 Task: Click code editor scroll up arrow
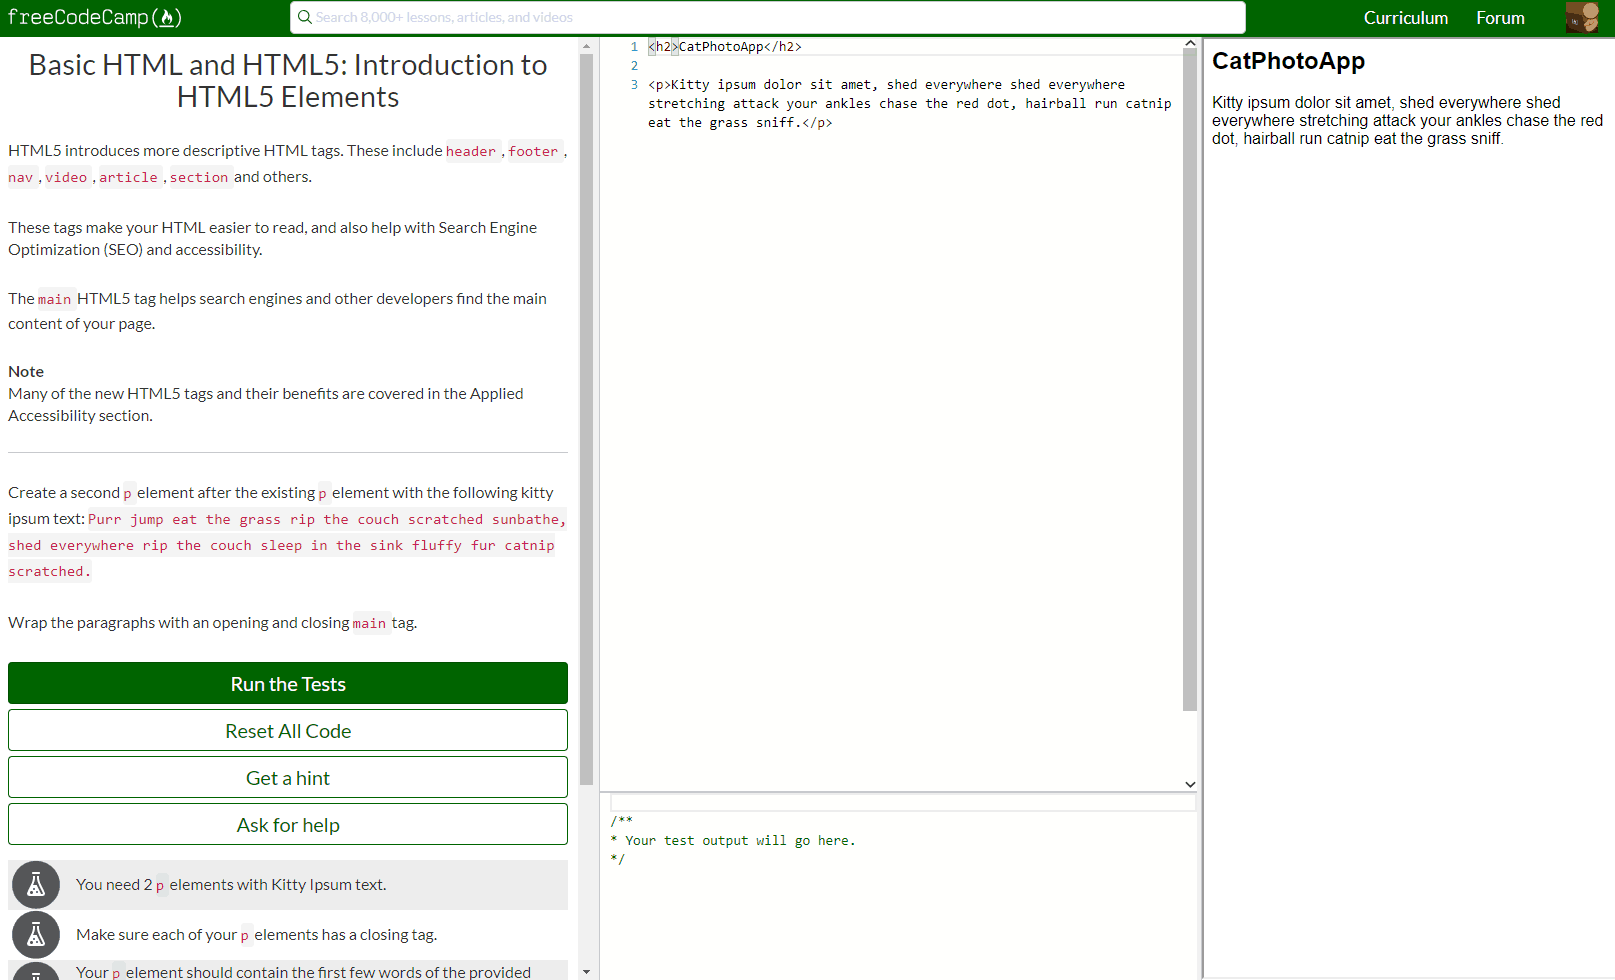point(1190,44)
